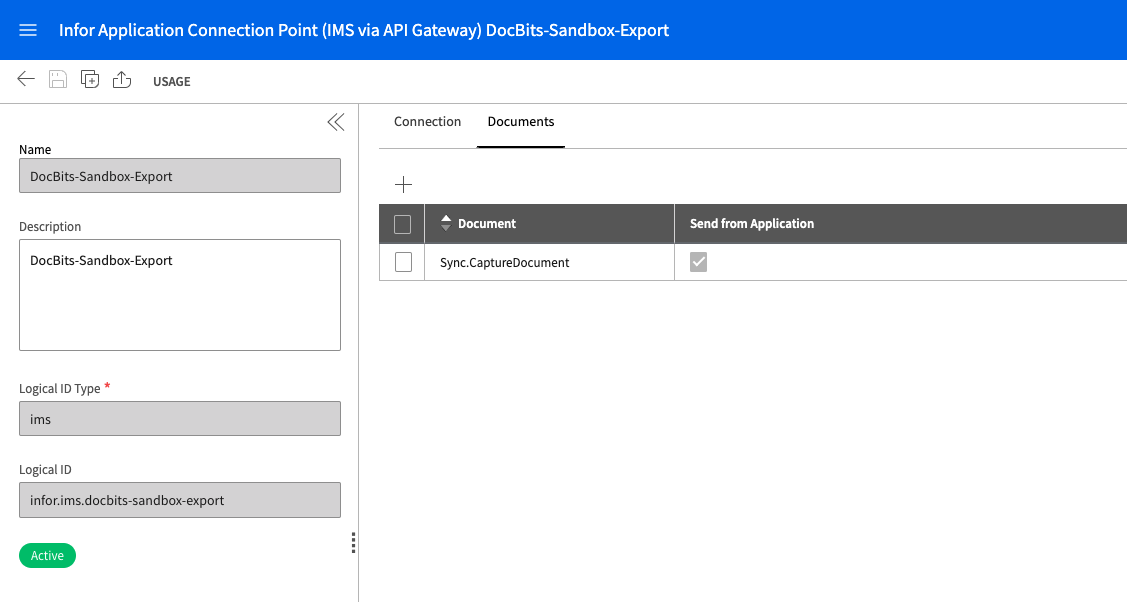This screenshot has width=1127, height=602.
Task: Open the USAGE button
Action: 171,81
